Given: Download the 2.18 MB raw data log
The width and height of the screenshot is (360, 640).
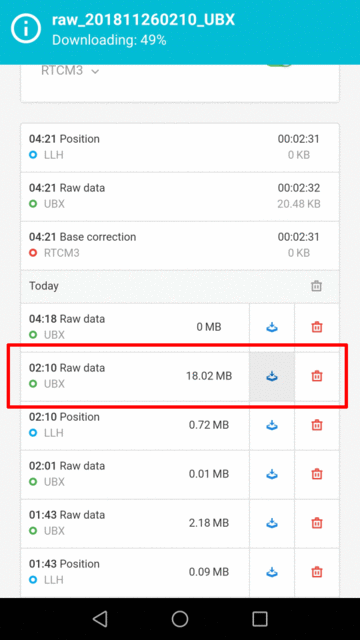Looking at the screenshot, I should tap(271, 523).
